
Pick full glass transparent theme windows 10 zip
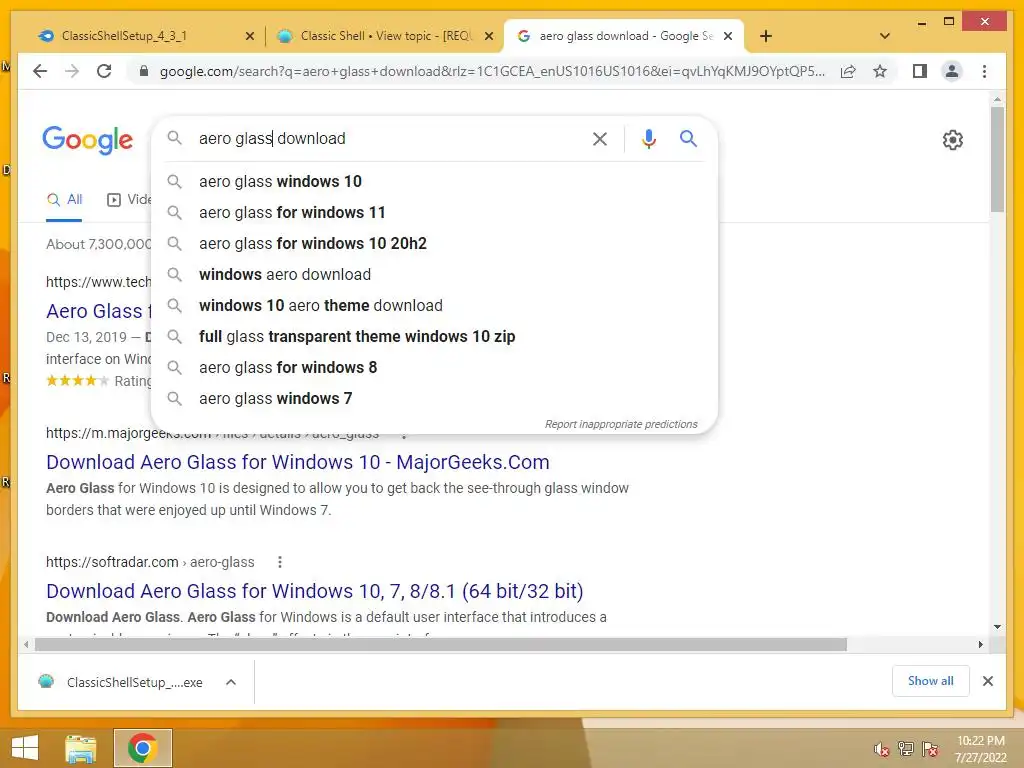(x=434, y=336)
